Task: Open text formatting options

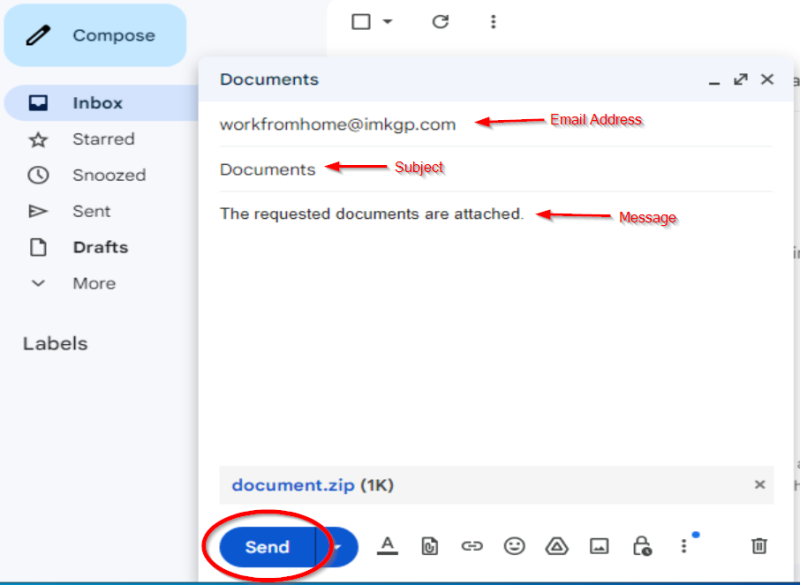Action: tap(388, 546)
